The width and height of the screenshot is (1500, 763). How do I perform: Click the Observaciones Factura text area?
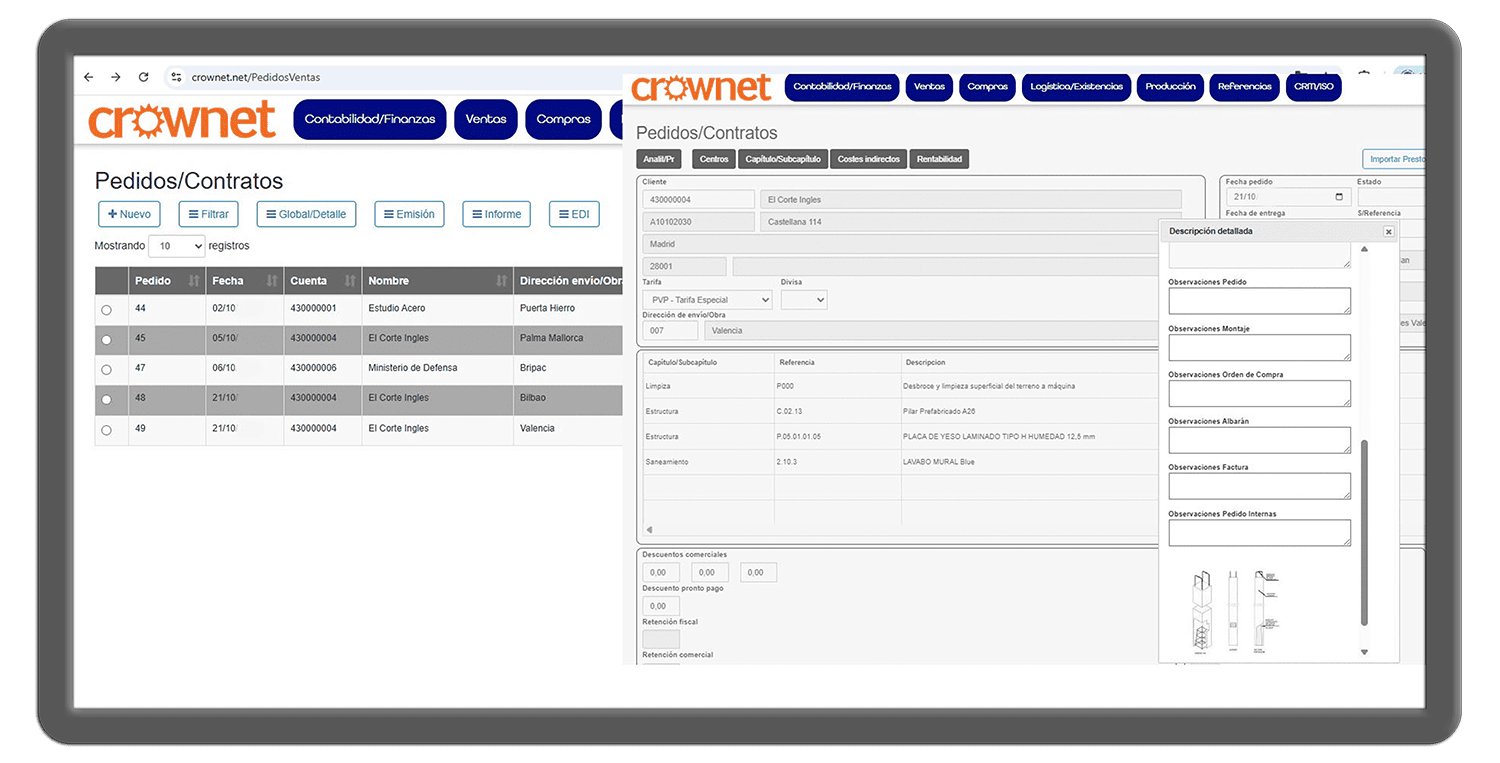pyautogui.click(x=1259, y=486)
